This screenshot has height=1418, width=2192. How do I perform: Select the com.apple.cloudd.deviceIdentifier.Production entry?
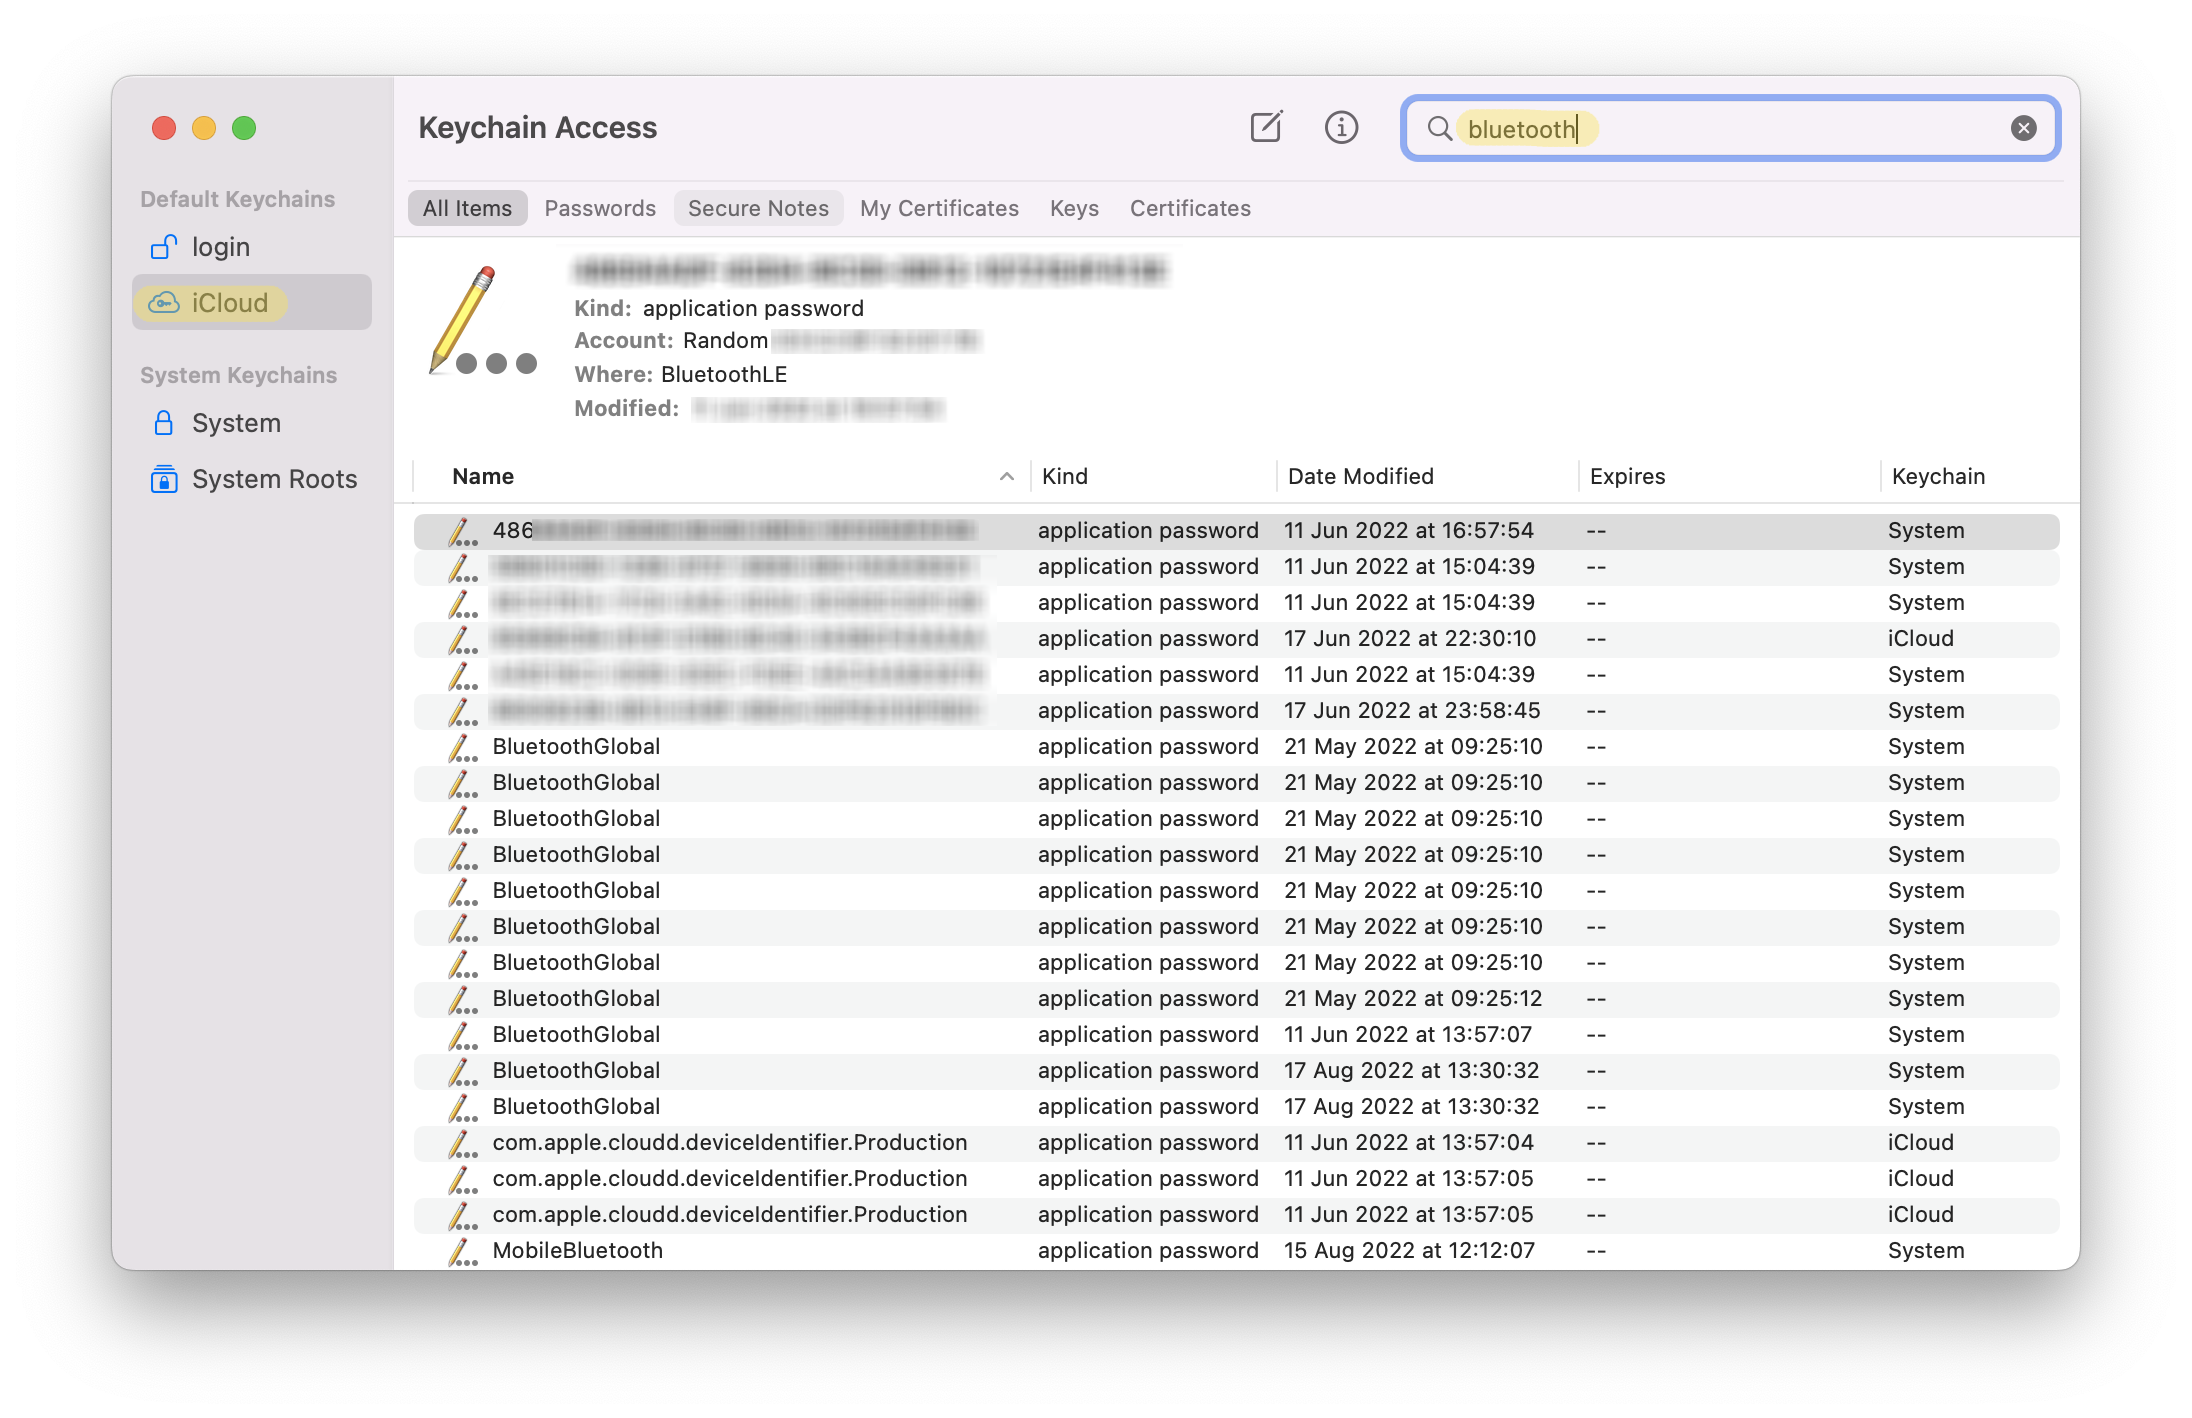729,1142
